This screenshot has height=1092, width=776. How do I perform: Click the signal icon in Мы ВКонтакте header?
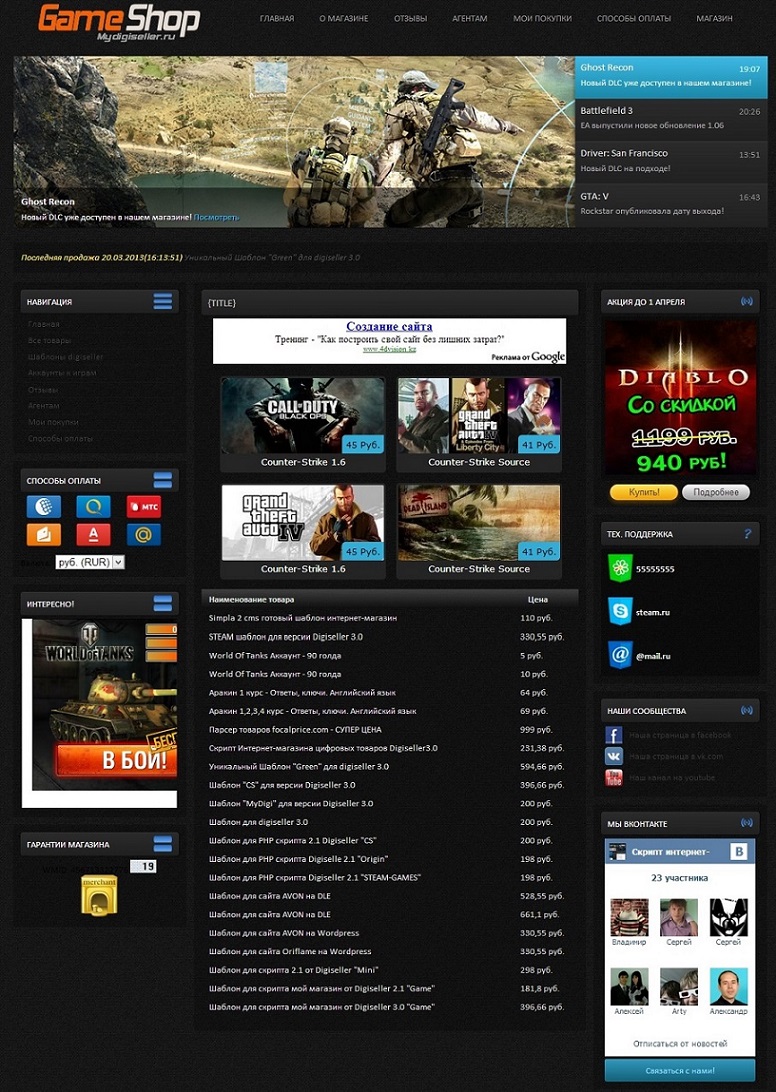[747, 823]
